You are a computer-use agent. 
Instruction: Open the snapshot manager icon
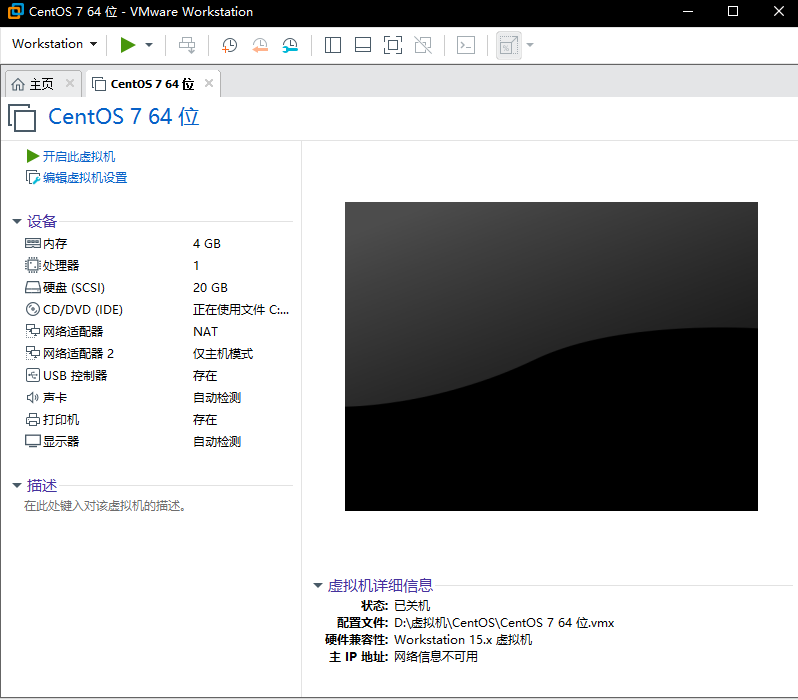coord(290,45)
